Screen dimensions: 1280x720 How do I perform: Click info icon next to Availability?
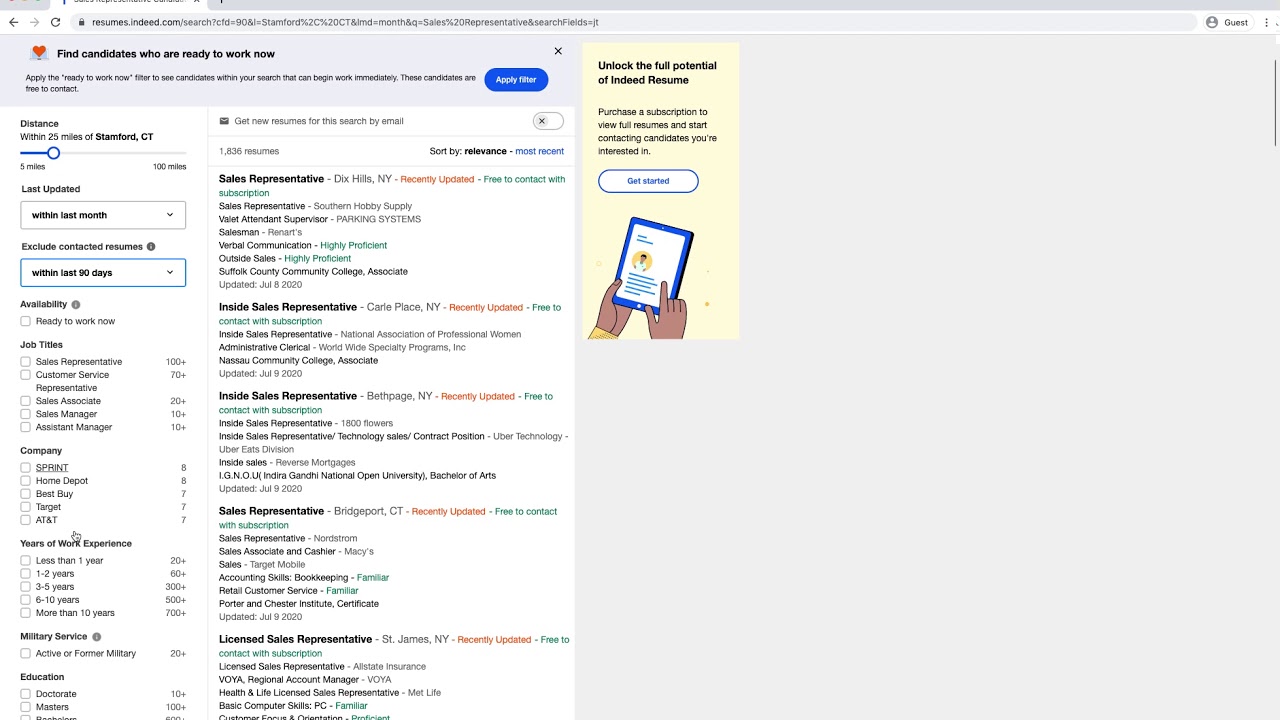75,304
